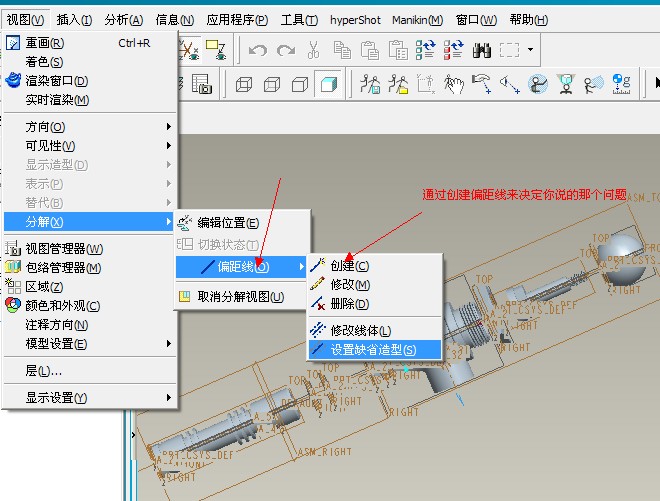
Task: Expand the 偏距线(O) submenu
Action: [242, 267]
